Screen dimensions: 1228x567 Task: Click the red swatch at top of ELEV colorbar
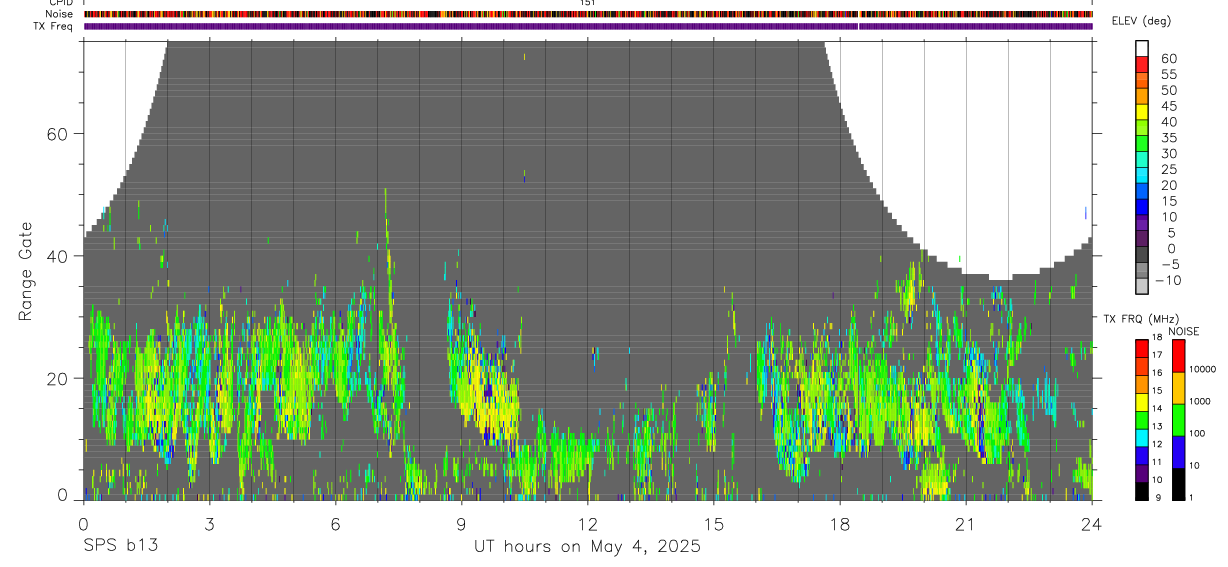coord(1142,64)
